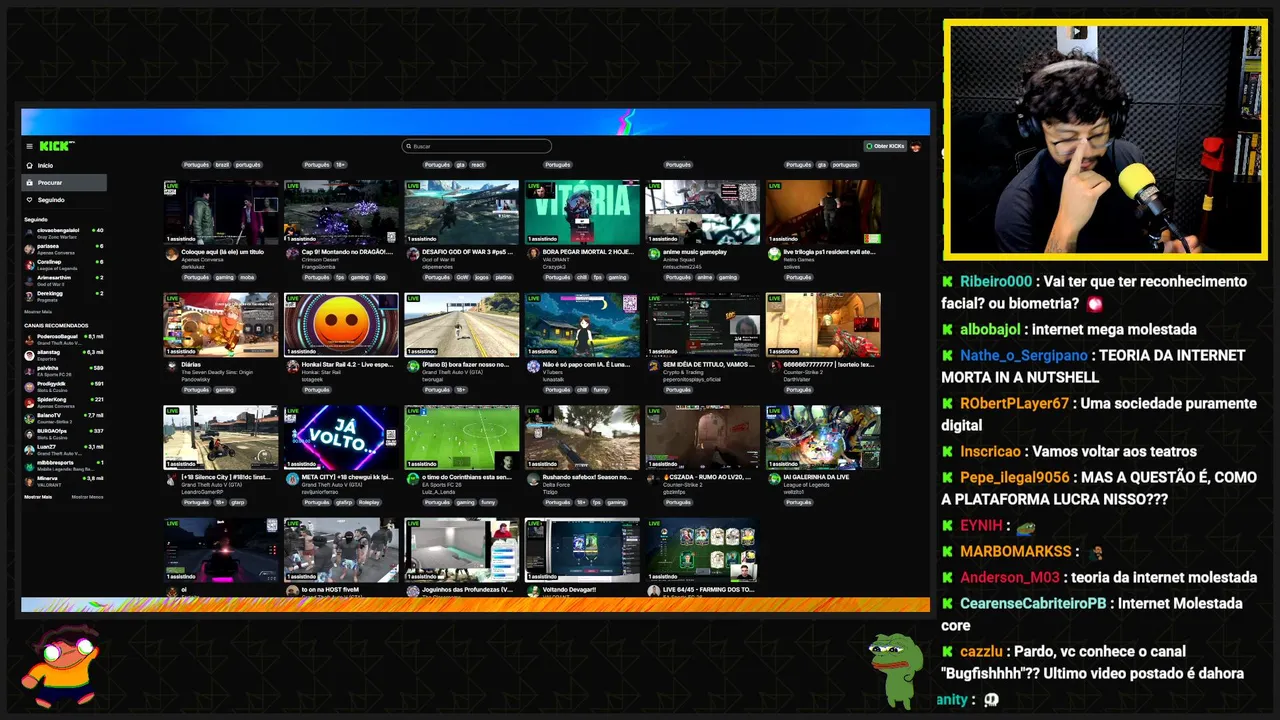Open the 'Cap 9! Montando no DRAGÃO' stream thumbnail
The width and height of the screenshot is (1280, 720).
(x=341, y=212)
